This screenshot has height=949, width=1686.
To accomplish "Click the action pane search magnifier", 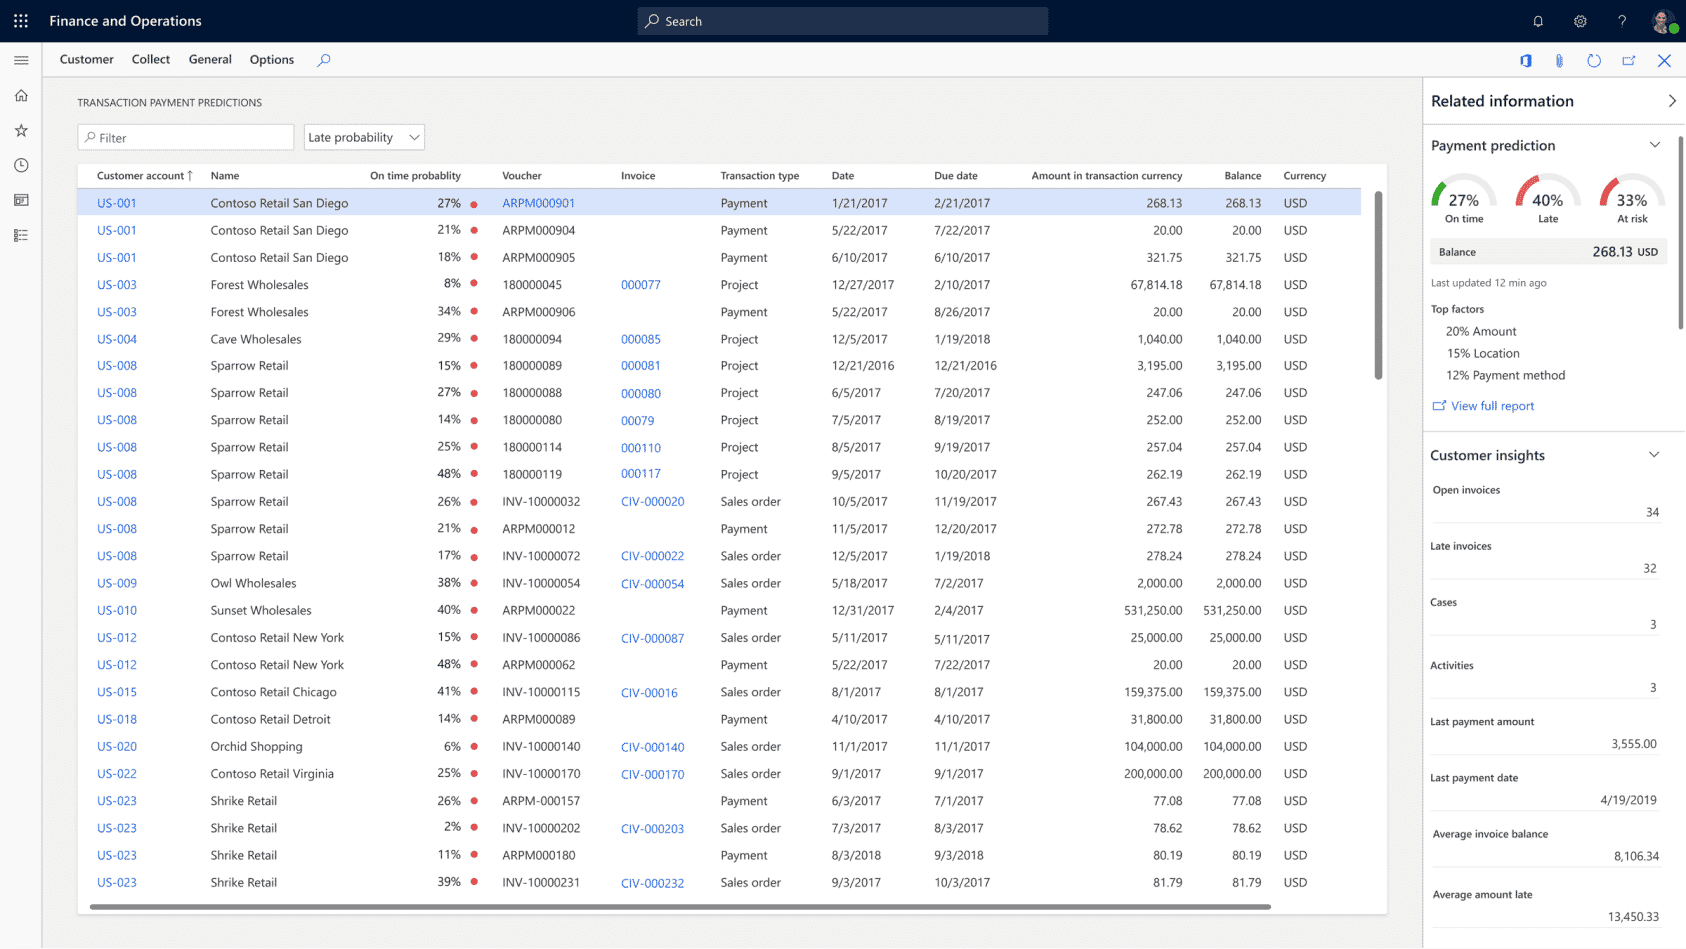I will coord(324,60).
